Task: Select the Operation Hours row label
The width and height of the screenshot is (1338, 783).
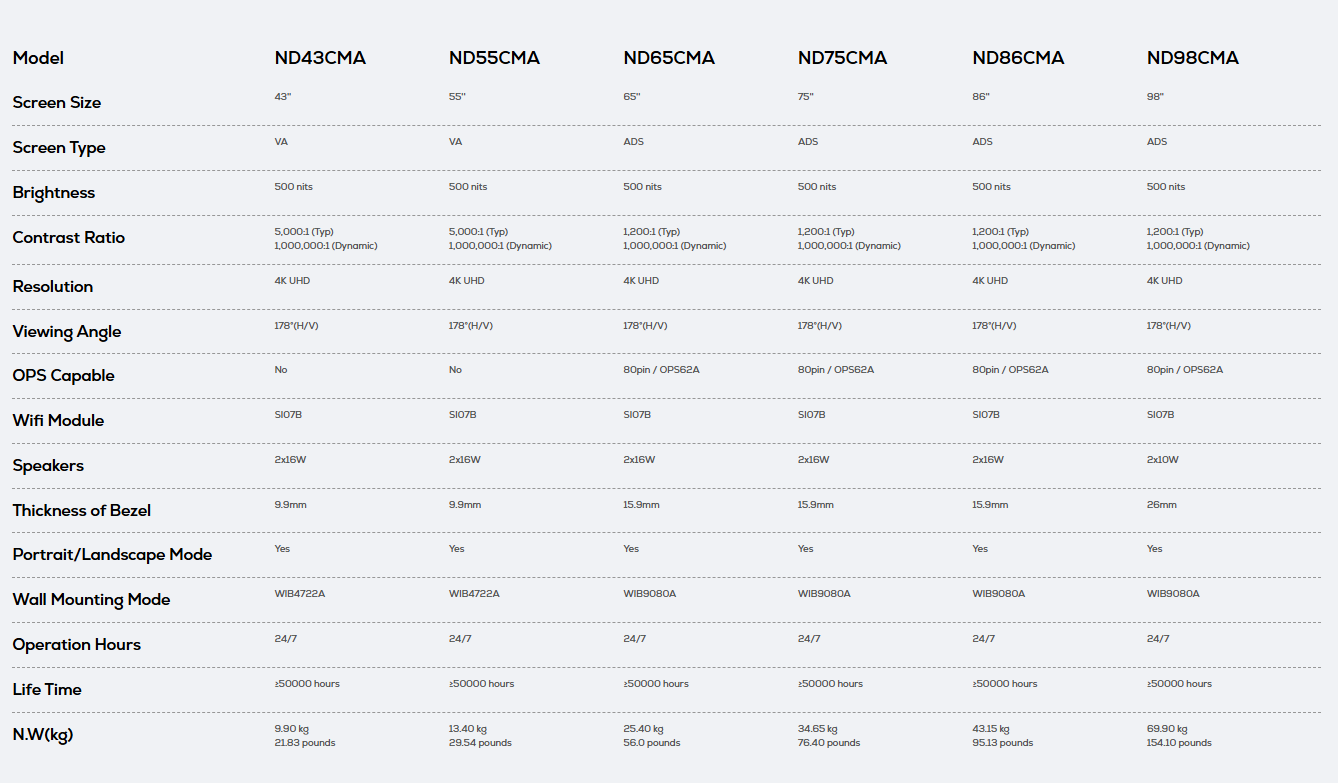Action: click(77, 645)
